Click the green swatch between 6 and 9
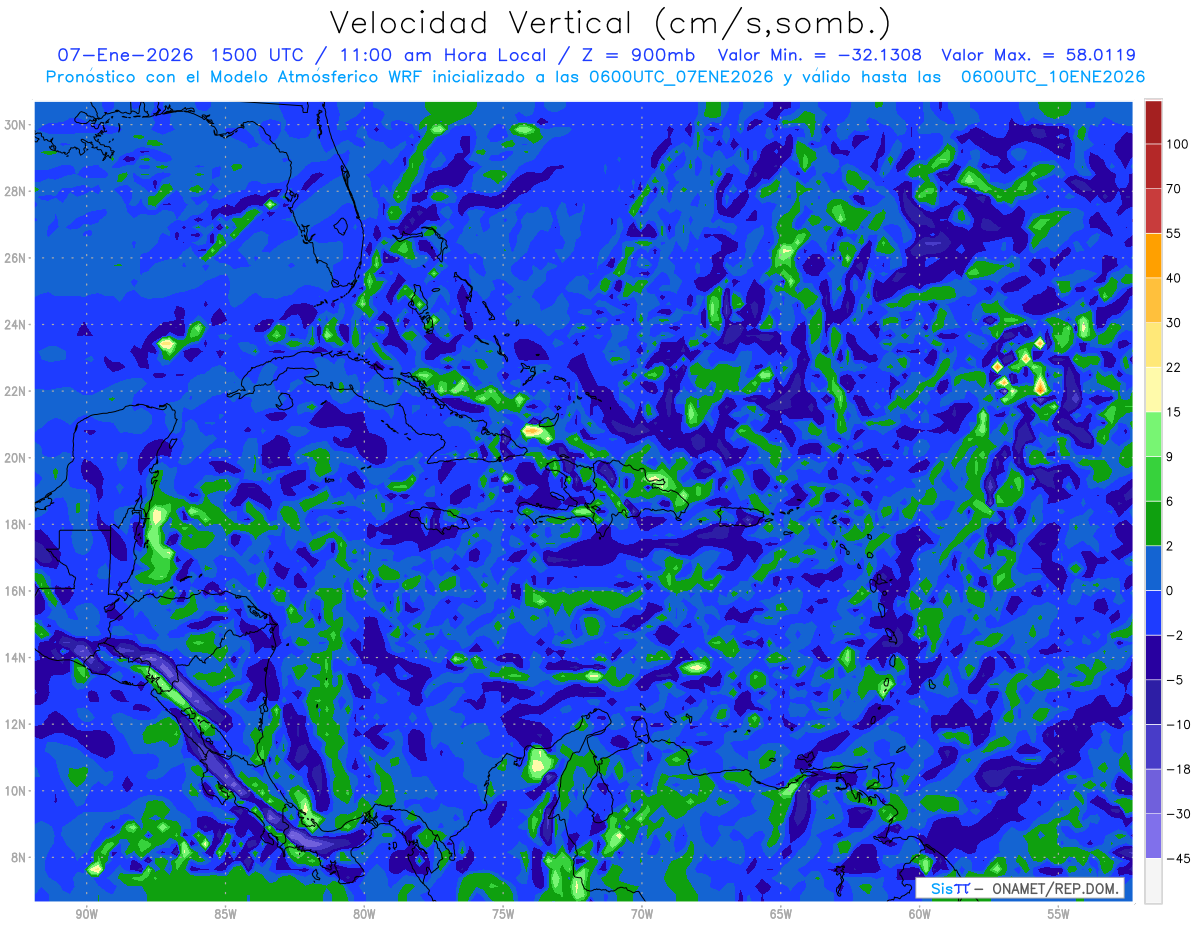 click(1153, 478)
